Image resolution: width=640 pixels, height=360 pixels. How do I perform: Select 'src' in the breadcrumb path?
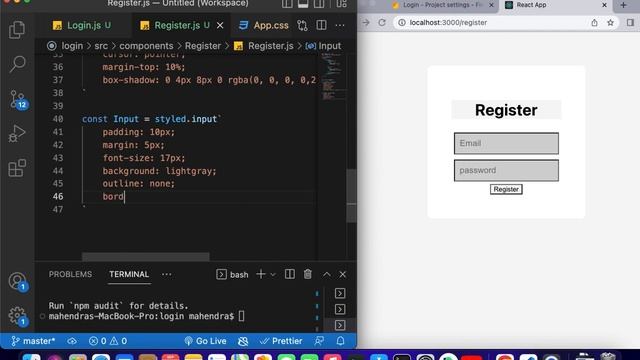[101, 46]
